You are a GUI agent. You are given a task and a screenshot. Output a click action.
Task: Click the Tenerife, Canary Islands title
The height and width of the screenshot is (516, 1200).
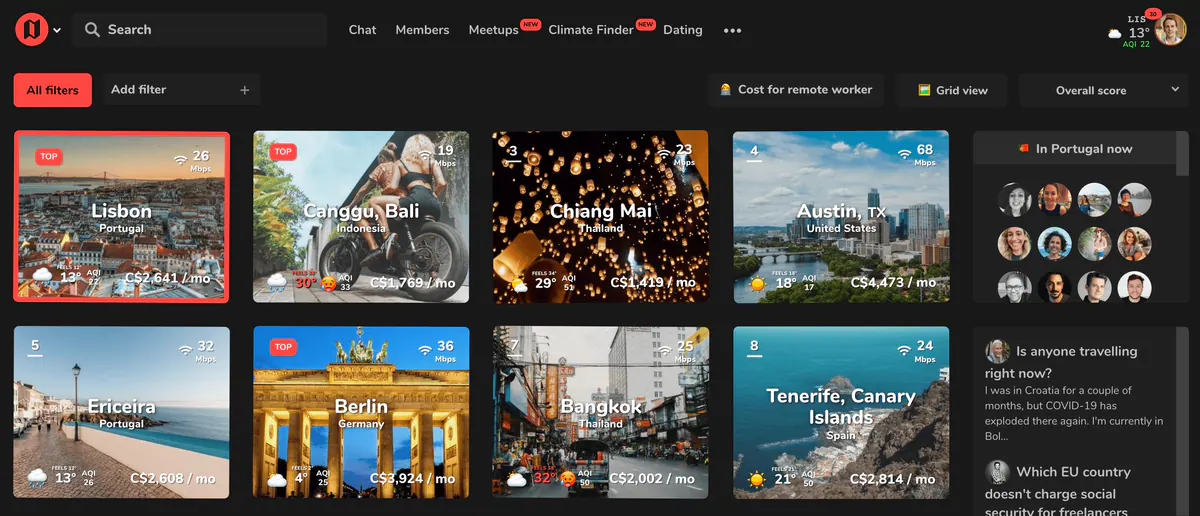[841, 406]
